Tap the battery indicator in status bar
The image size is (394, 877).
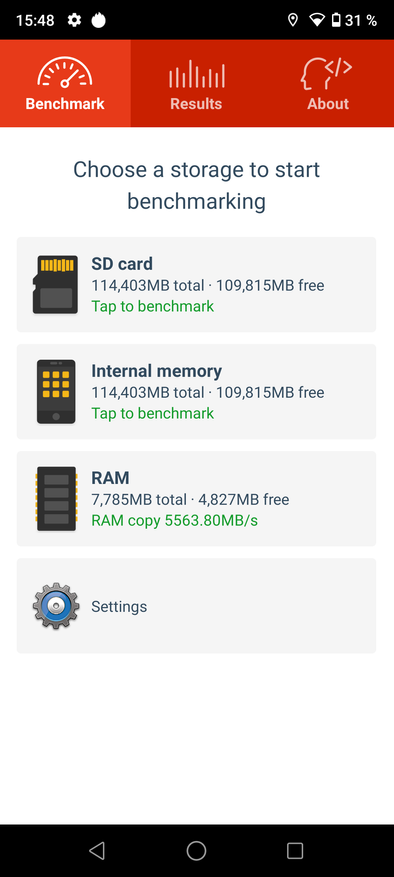pos(336,21)
